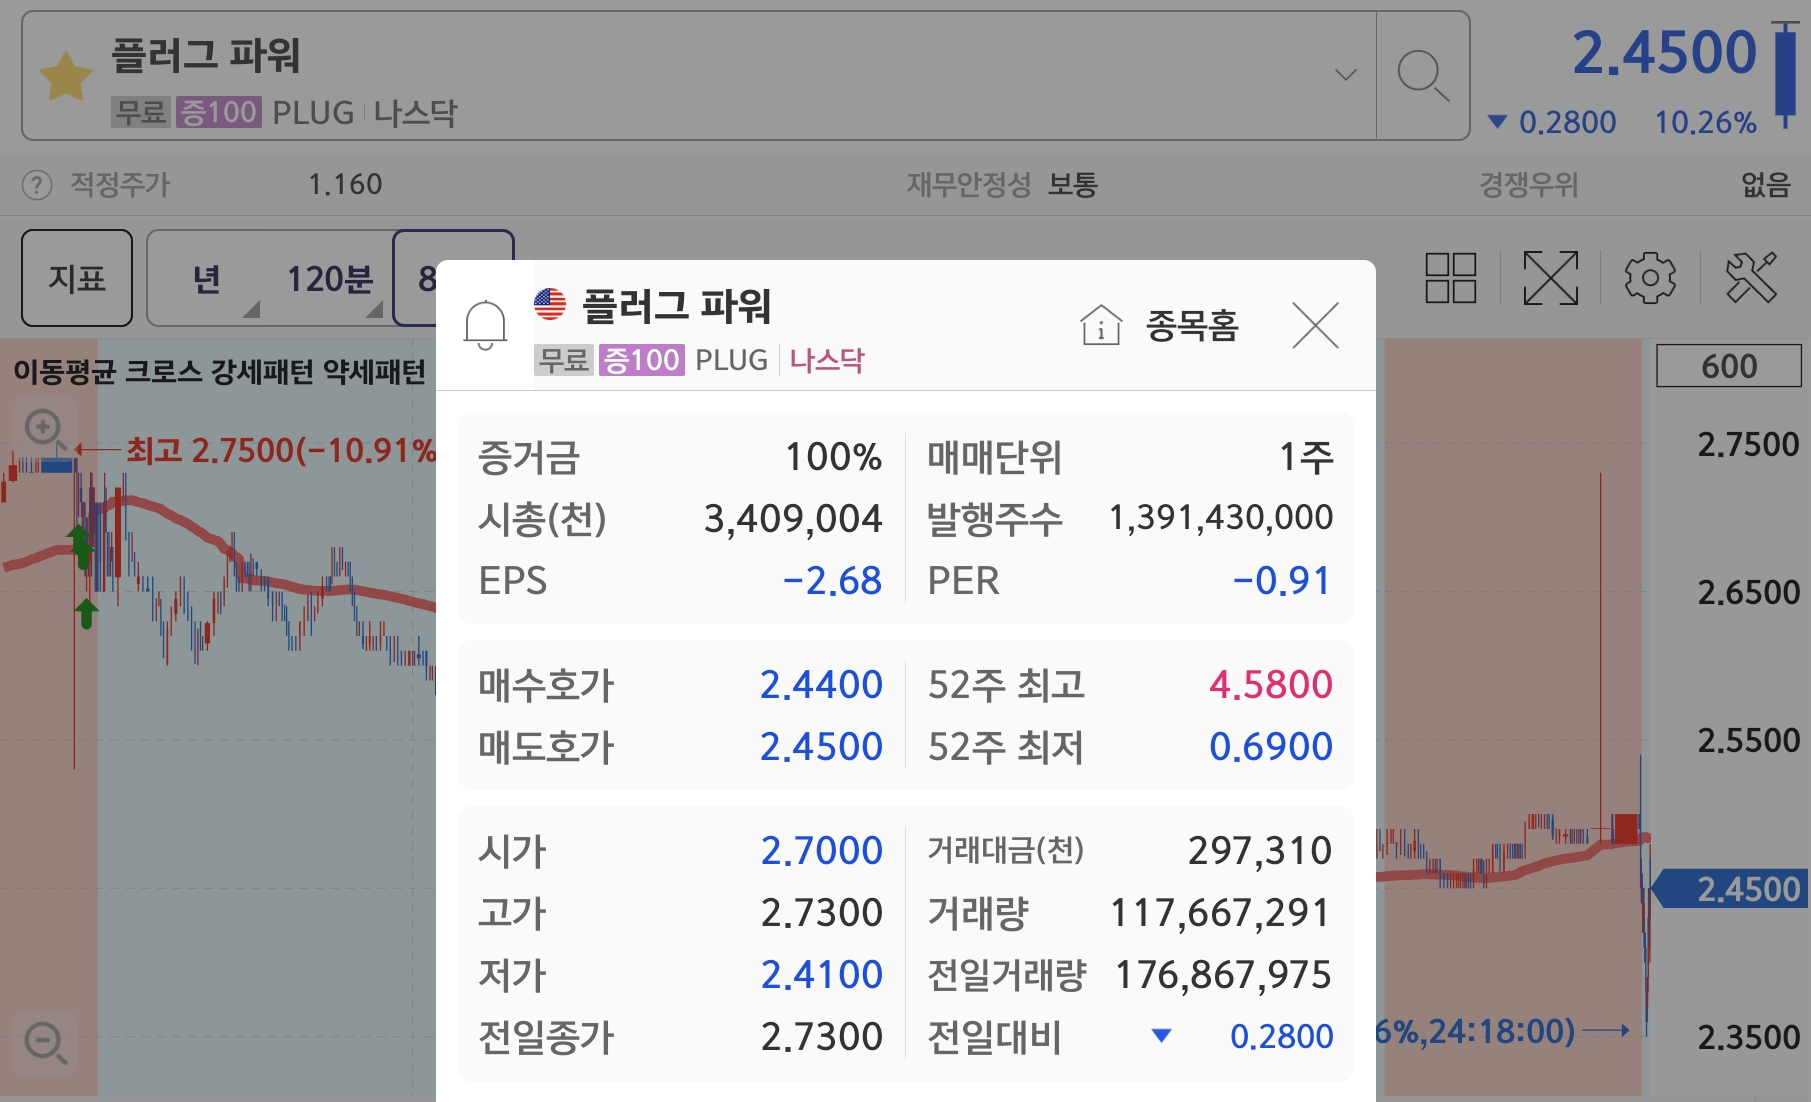The height and width of the screenshot is (1102, 1811).
Task: Open the chart grid layout icon
Action: click(1450, 278)
